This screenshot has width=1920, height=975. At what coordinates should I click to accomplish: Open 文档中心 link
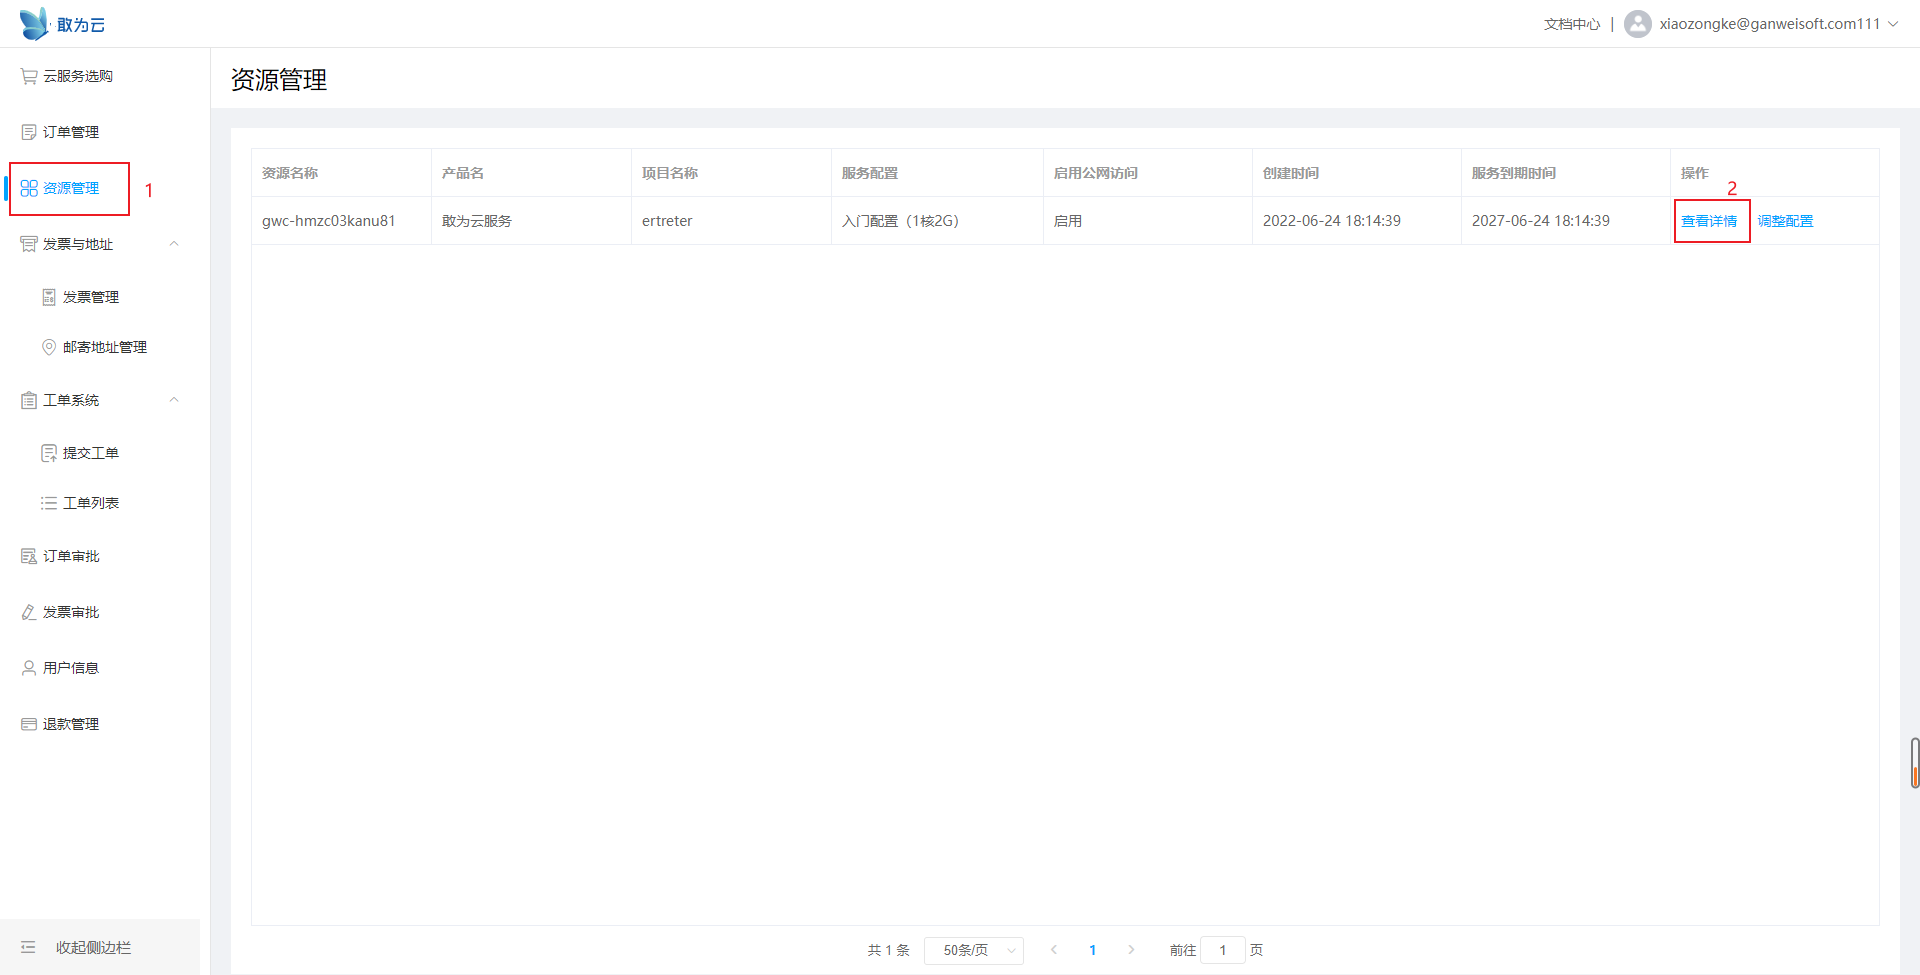[x=1572, y=24]
